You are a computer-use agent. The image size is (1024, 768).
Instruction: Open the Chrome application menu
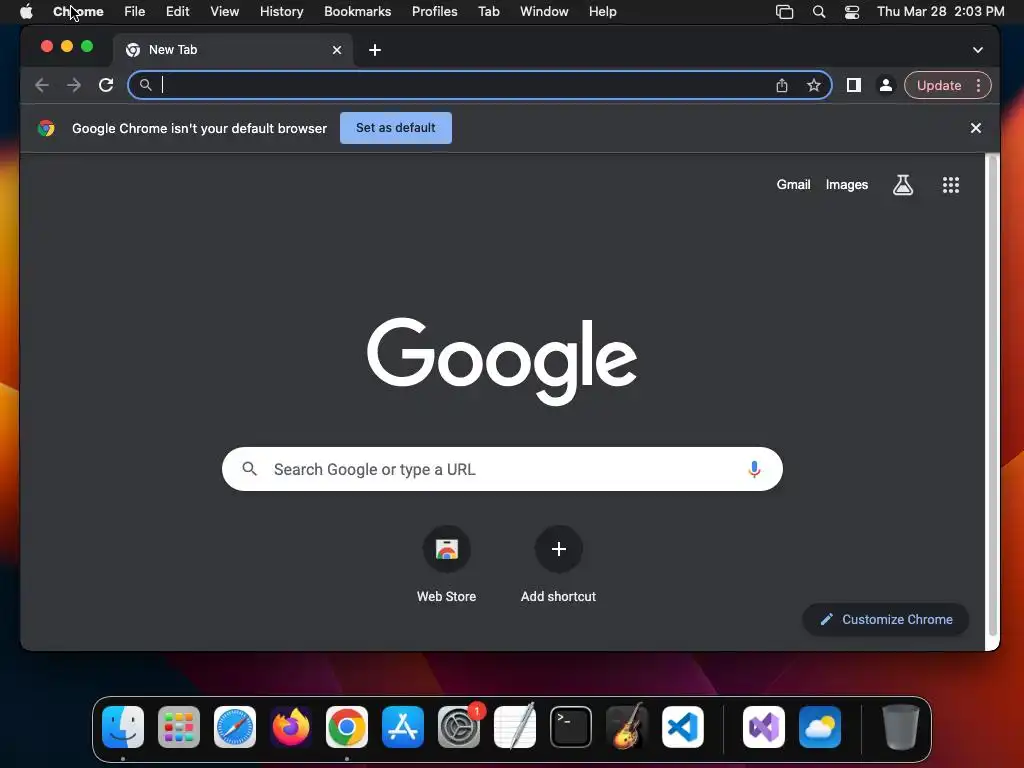click(78, 12)
